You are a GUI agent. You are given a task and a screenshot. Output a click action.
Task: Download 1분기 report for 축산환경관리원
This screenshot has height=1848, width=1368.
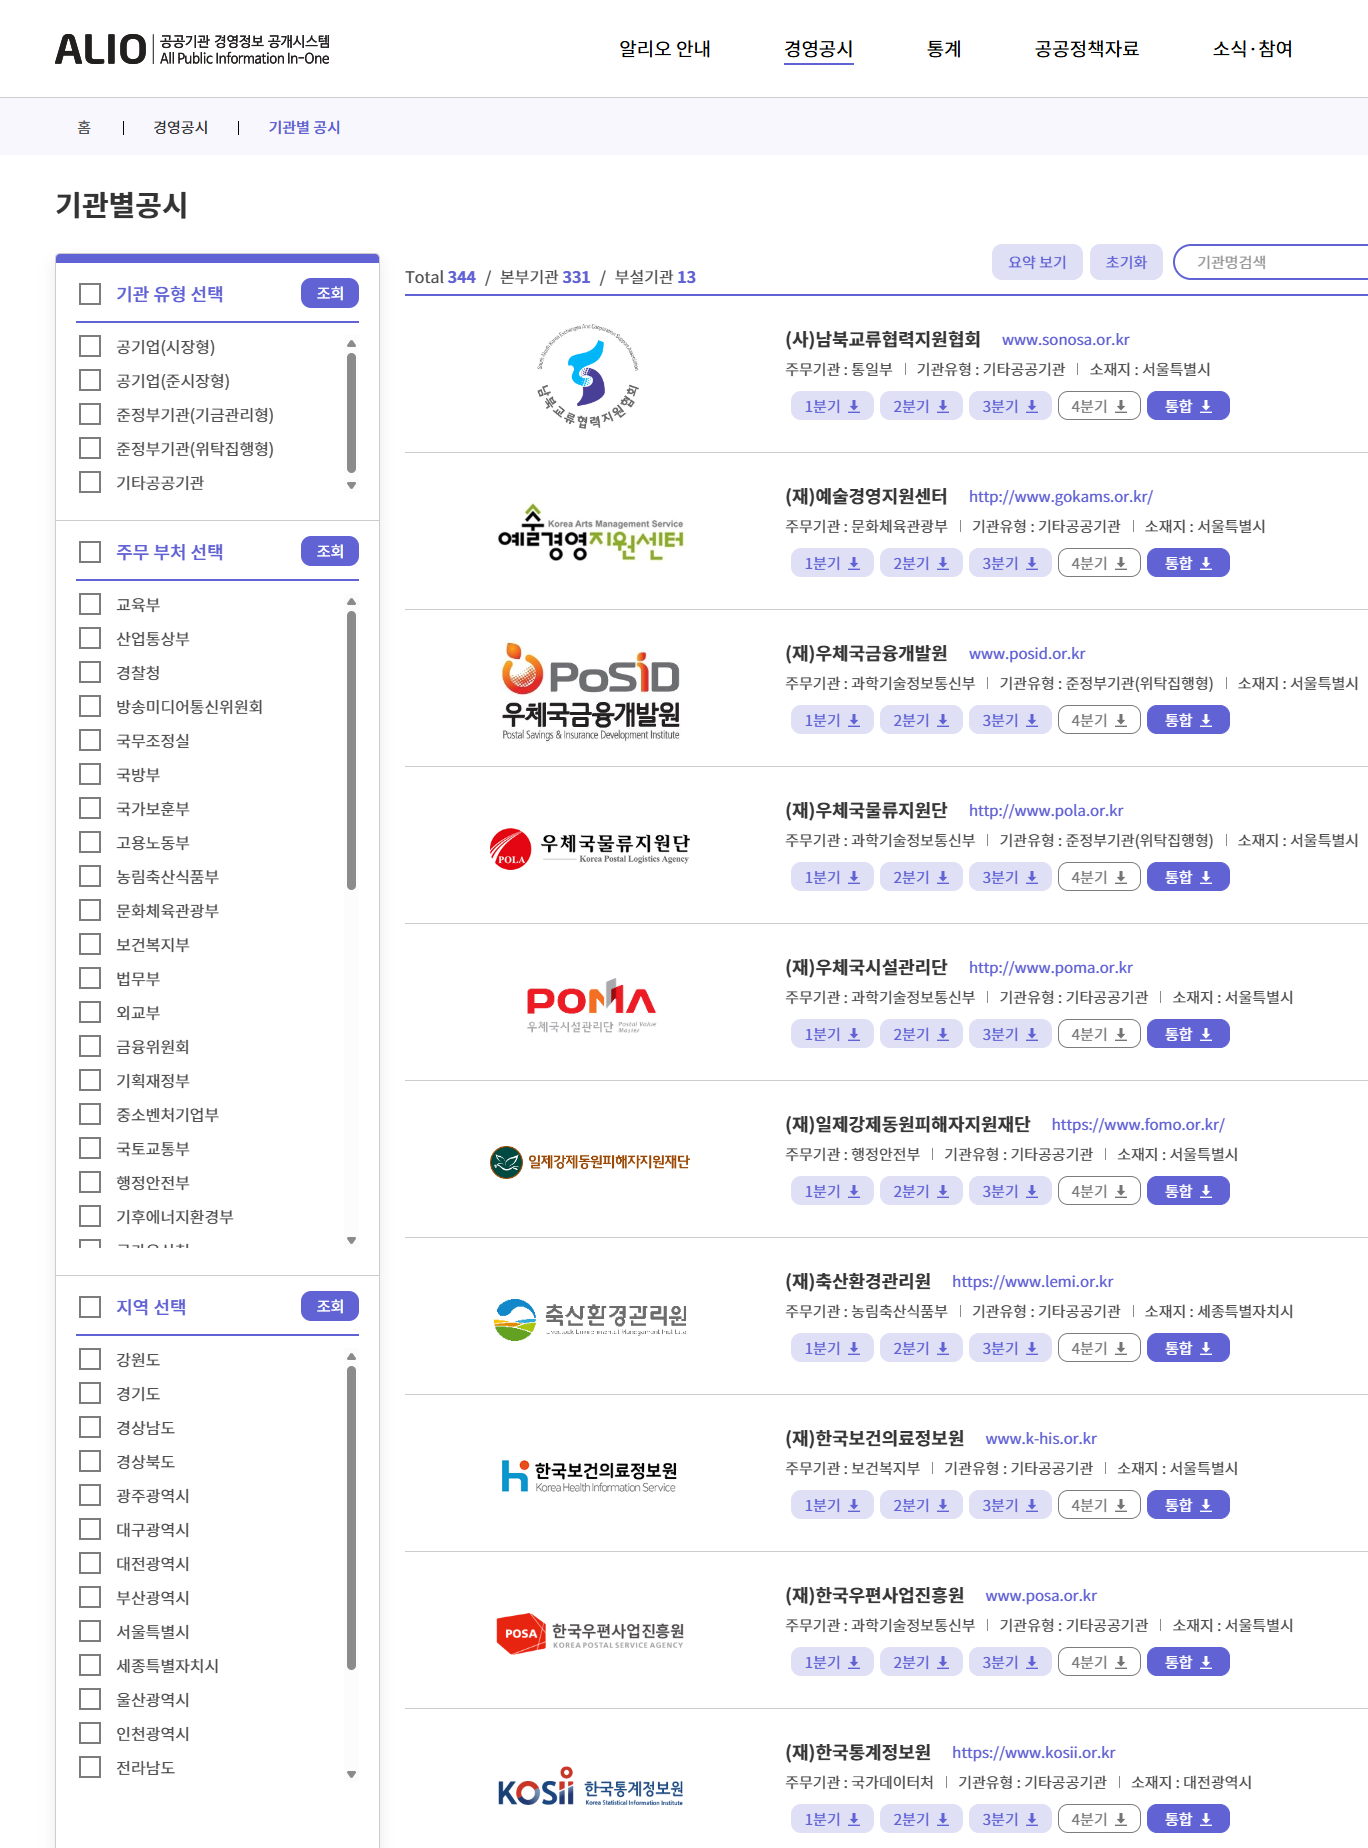tap(832, 1348)
